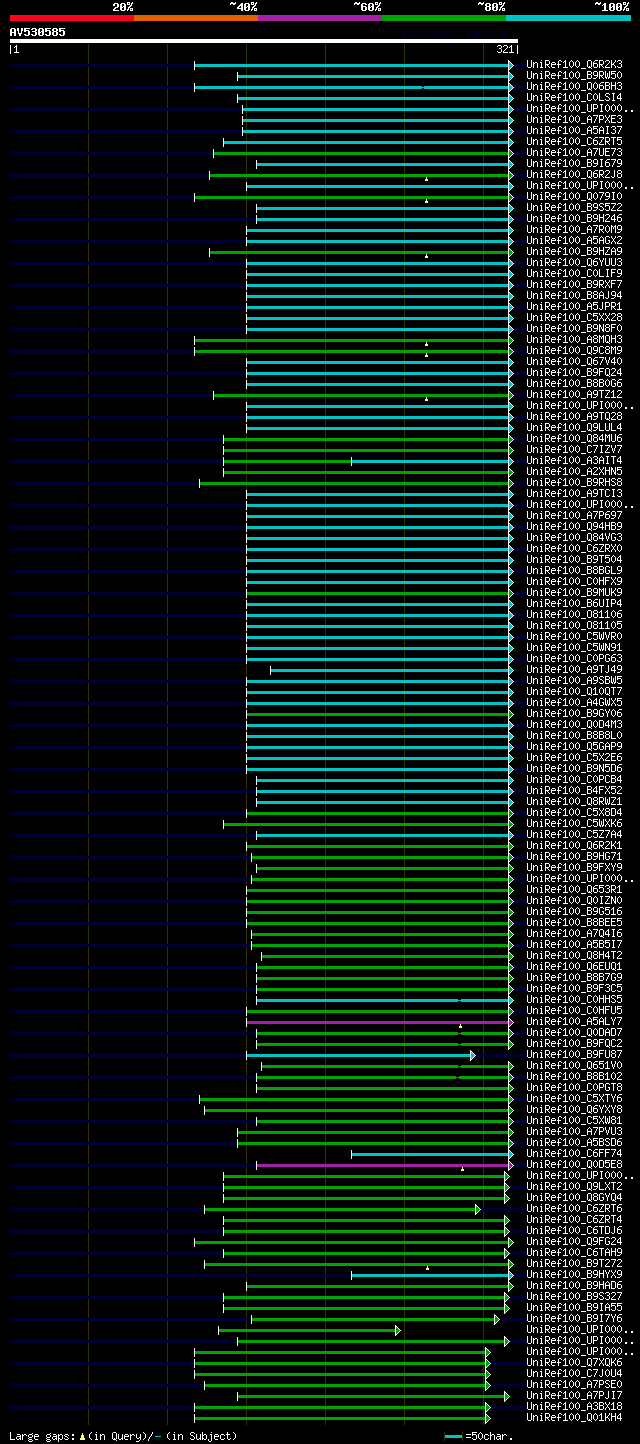Select the UniRef100_A7PVU3 label

(574, 1132)
